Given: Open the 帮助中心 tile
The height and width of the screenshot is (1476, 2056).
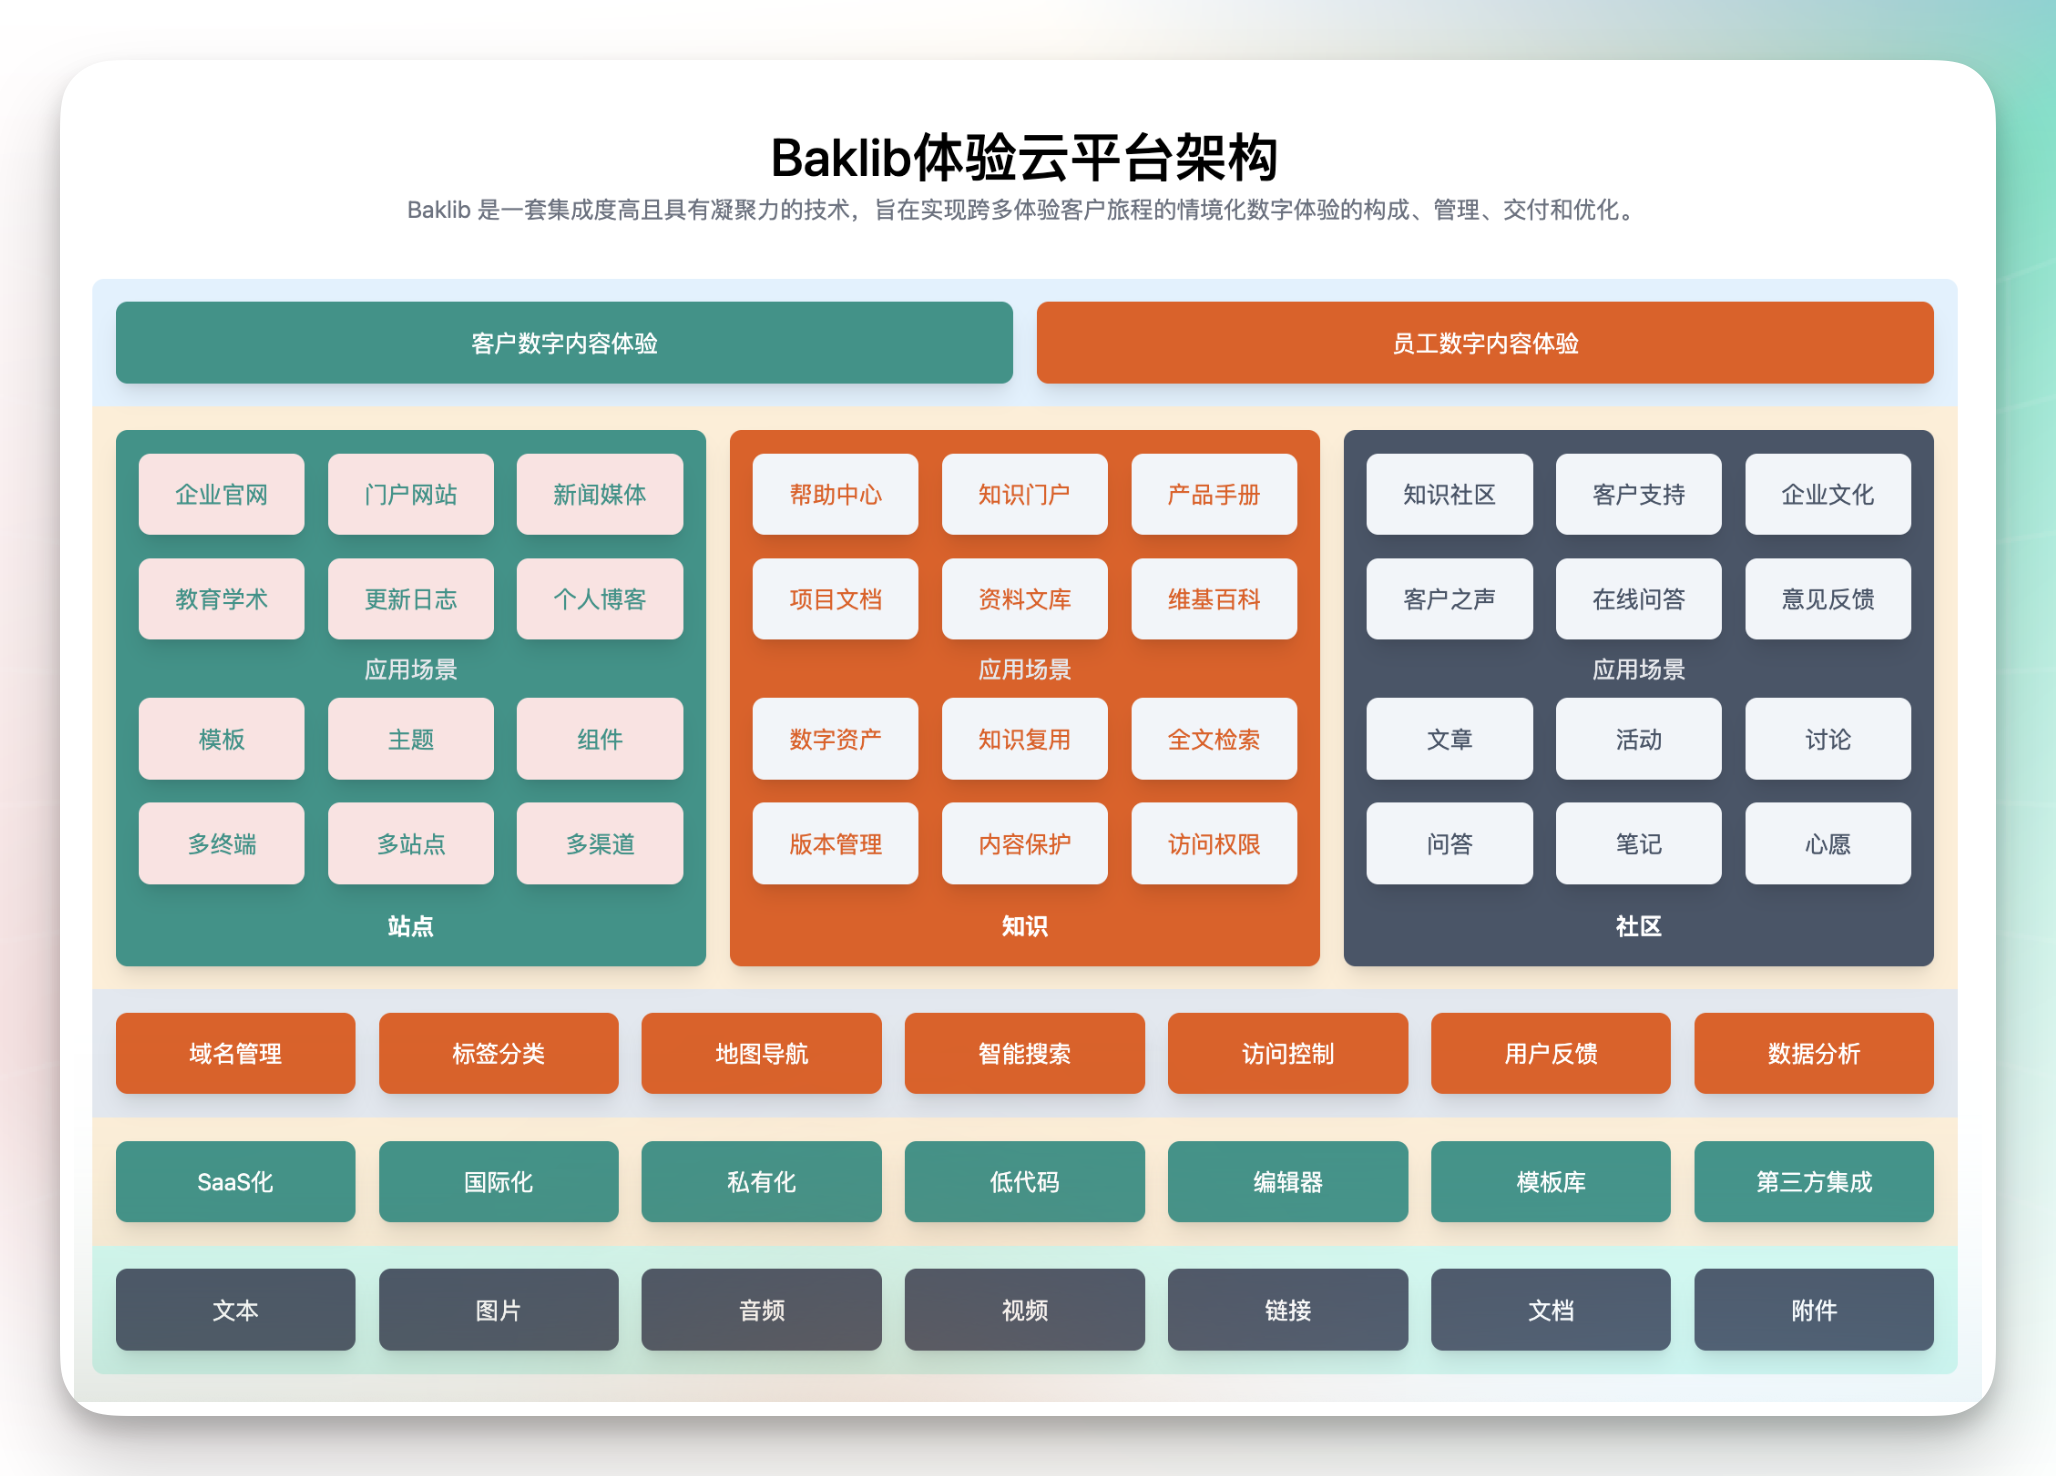Looking at the screenshot, I should 835,494.
